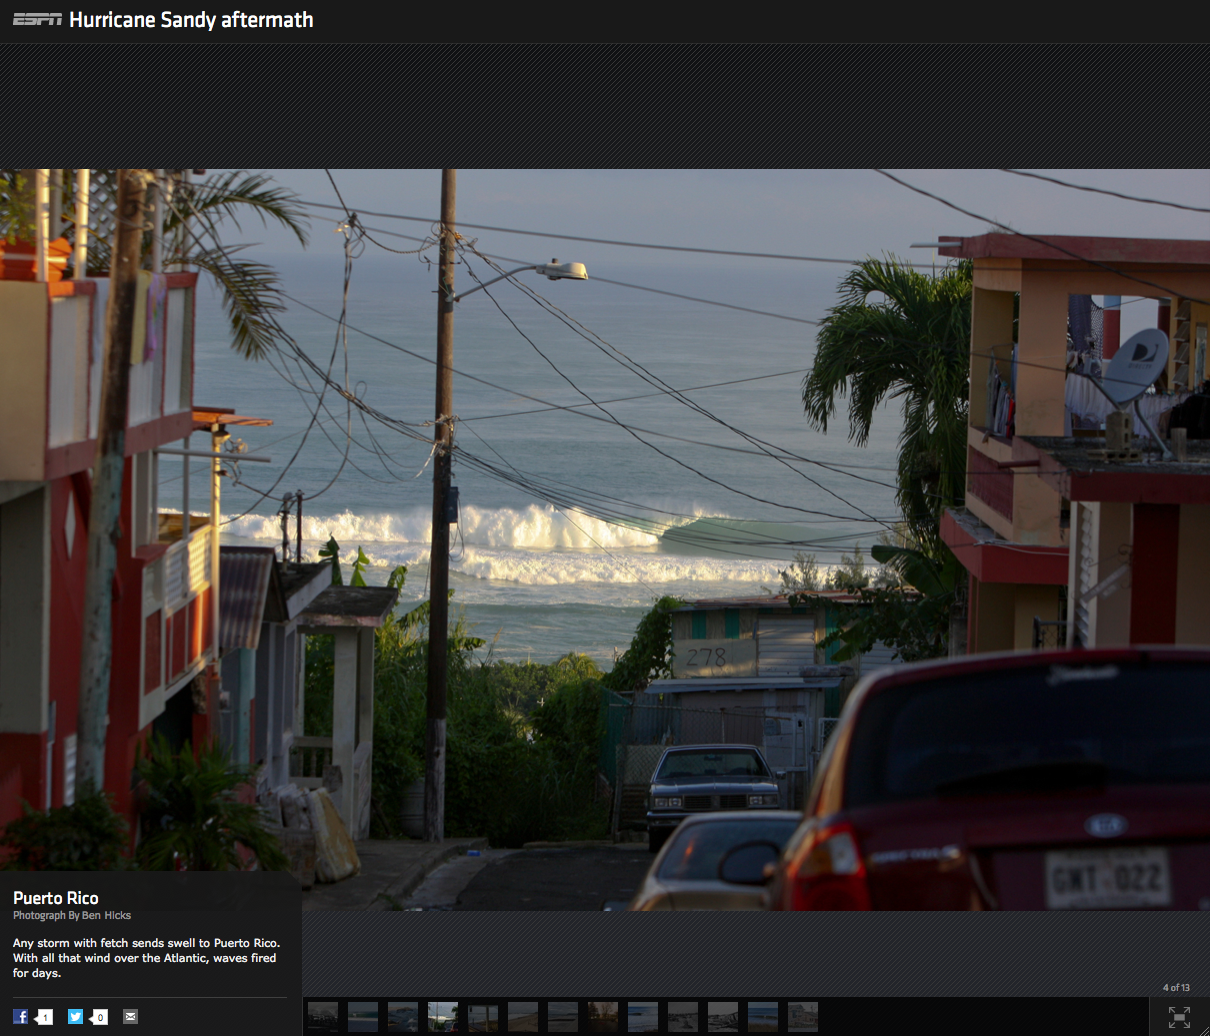Image resolution: width=1210 pixels, height=1036 pixels.
Task: Select the last thumbnail in filmstrip
Action: click(803, 1017)
